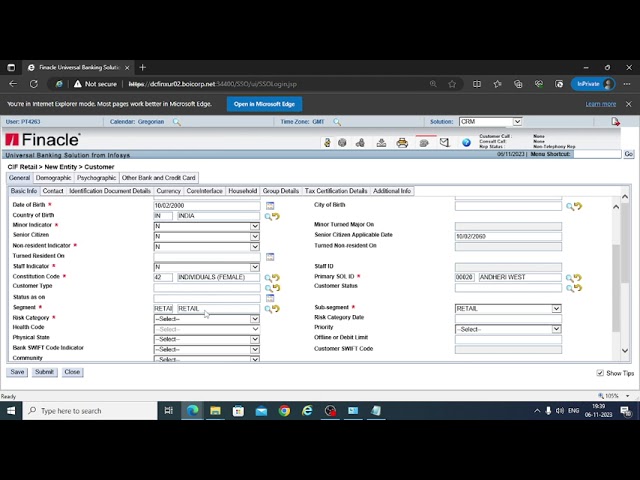The height and width of the screenshot is (480, 640).
Task: Open the Currency sub-tab
Action: 168,191
